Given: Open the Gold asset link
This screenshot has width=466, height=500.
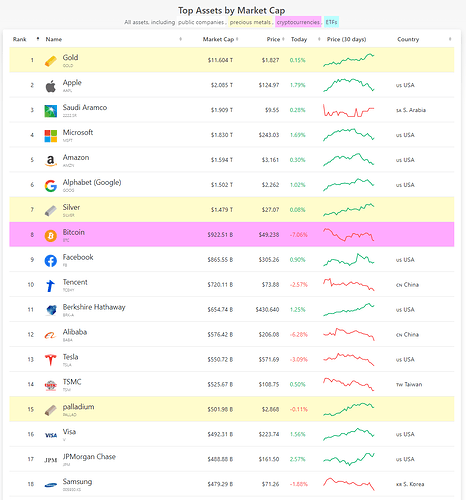Looking at the screenshot, I should coord(70,58).
